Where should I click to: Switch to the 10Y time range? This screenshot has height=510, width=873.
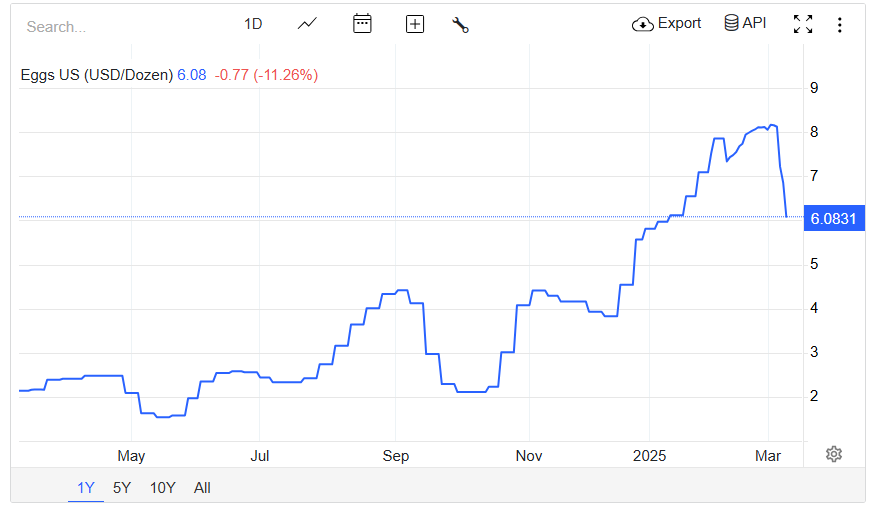click(163, 488)
